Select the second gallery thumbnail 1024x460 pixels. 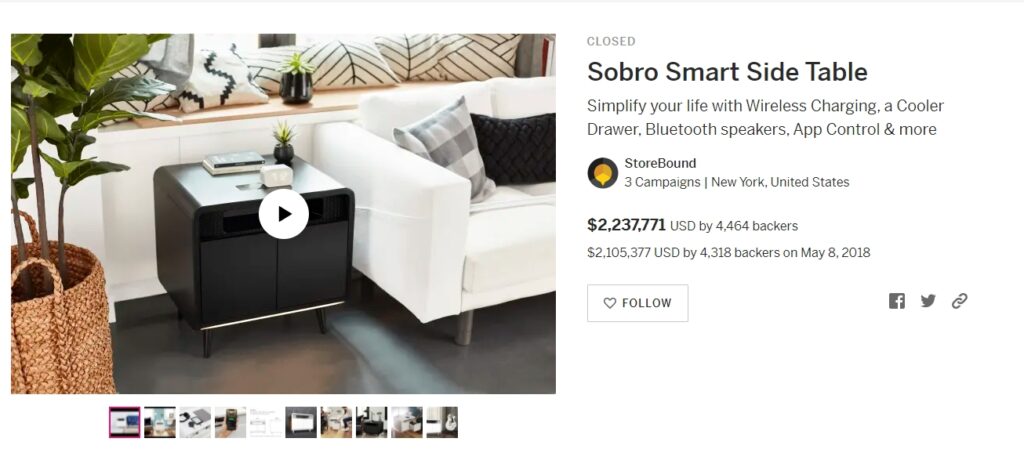coord(160,422)
